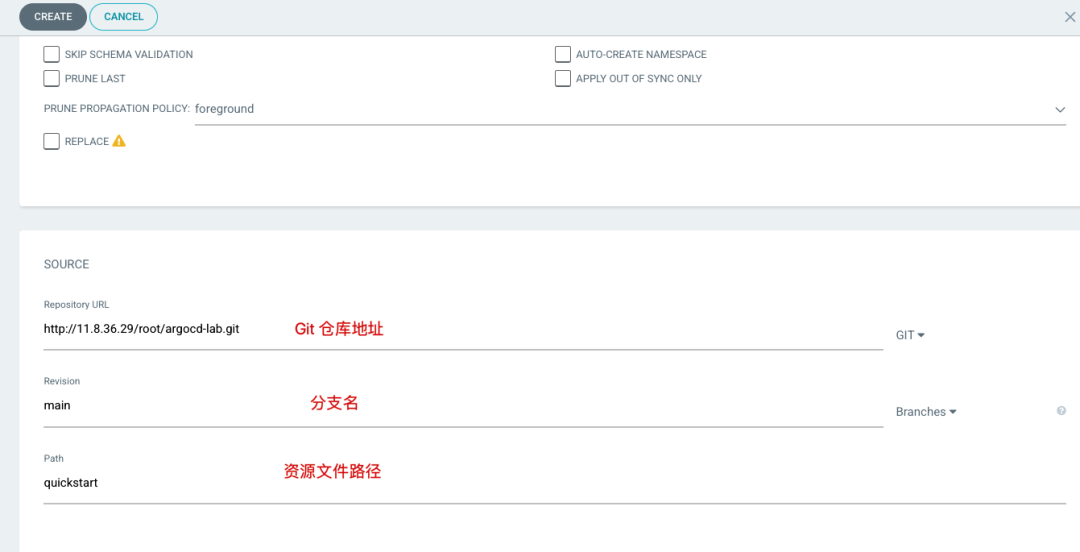Screen dimensions: 1080x552
Task: Click the help icon next to Branches
Action: (x=1061, y=411)
